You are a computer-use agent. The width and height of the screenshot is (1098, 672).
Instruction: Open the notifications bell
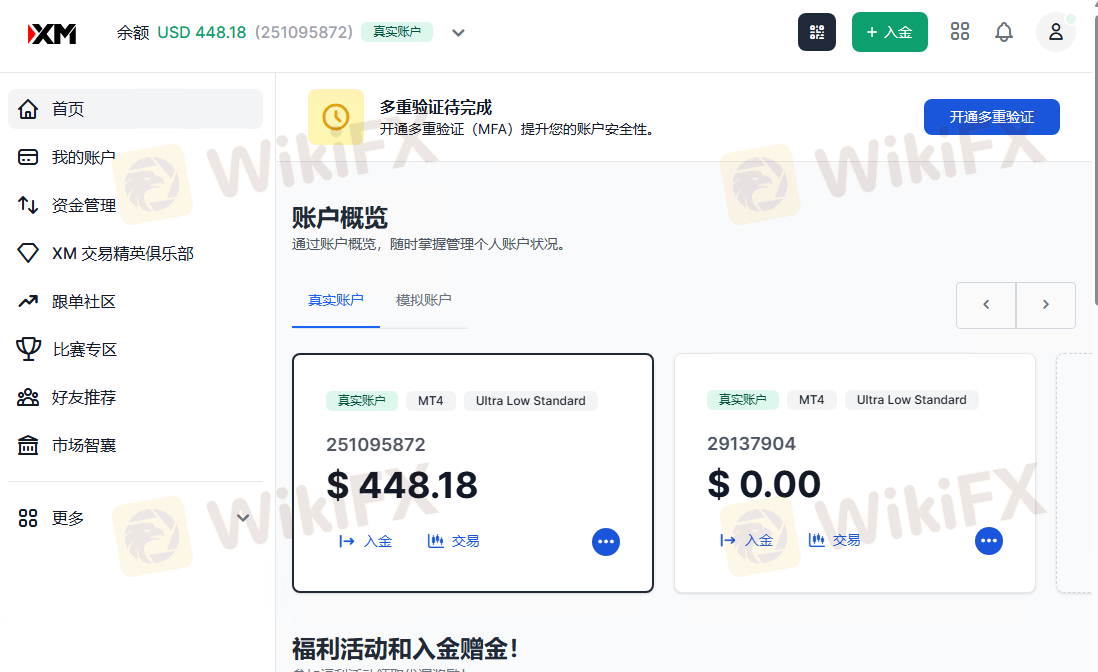pos(1004,32)
